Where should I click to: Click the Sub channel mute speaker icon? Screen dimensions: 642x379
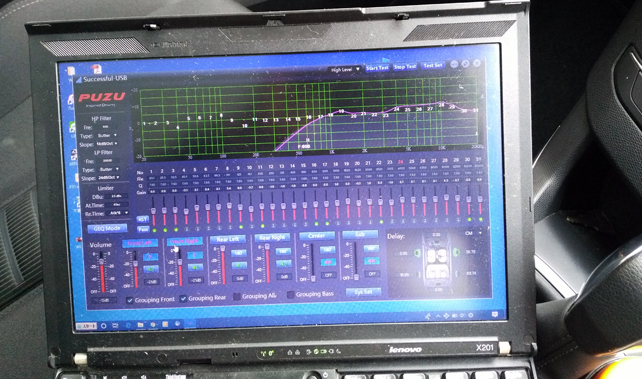371,261
